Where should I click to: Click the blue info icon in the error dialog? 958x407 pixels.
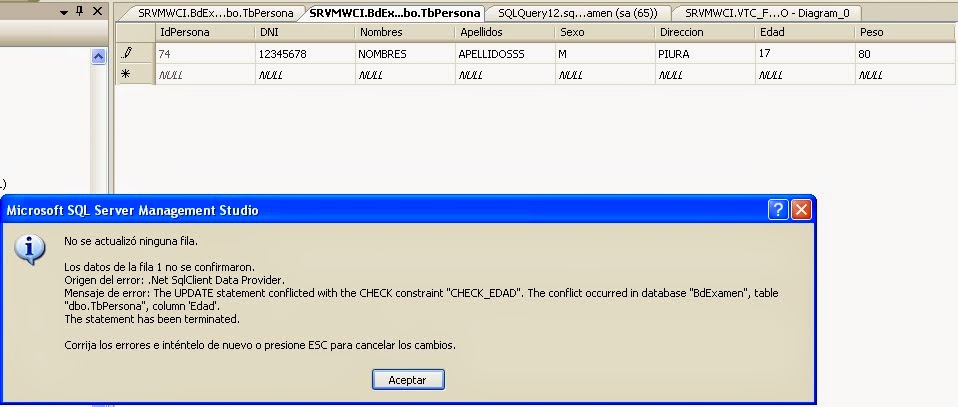29,249
